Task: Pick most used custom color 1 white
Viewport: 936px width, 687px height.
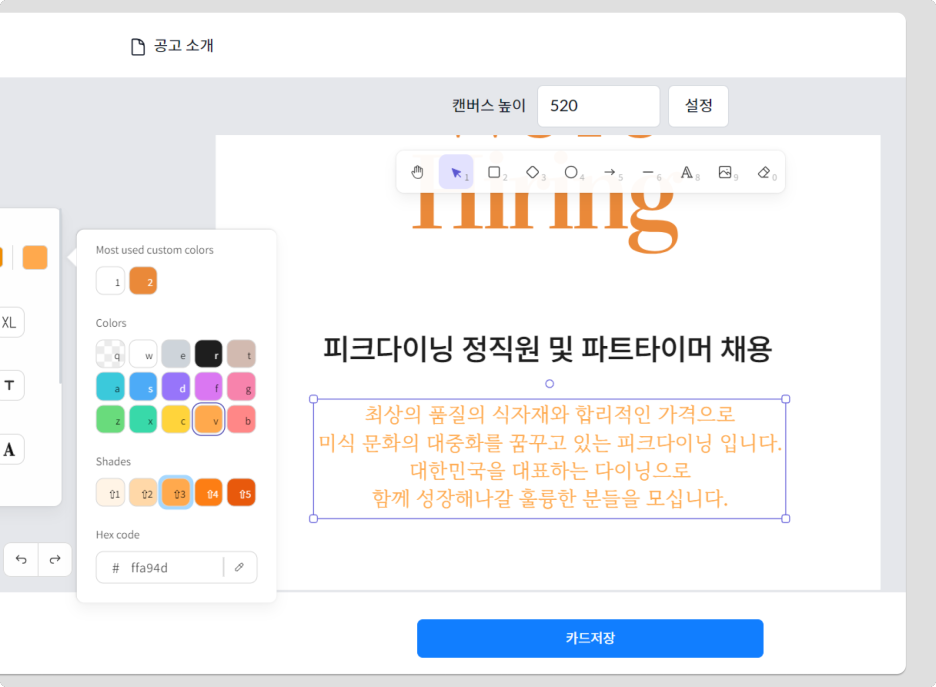Action: [x=110, y=281]
